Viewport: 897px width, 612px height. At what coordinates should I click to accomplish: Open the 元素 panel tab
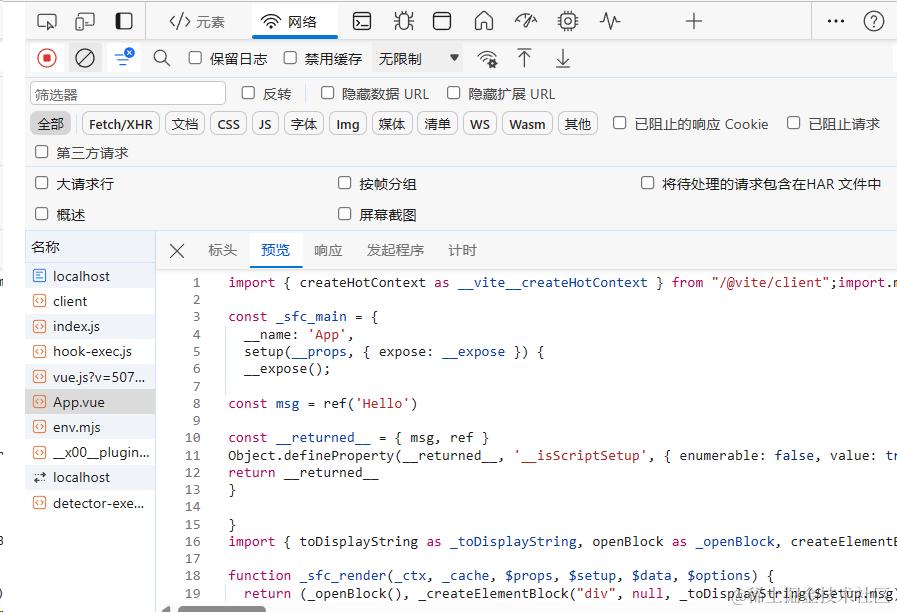[x=197, y=22]
